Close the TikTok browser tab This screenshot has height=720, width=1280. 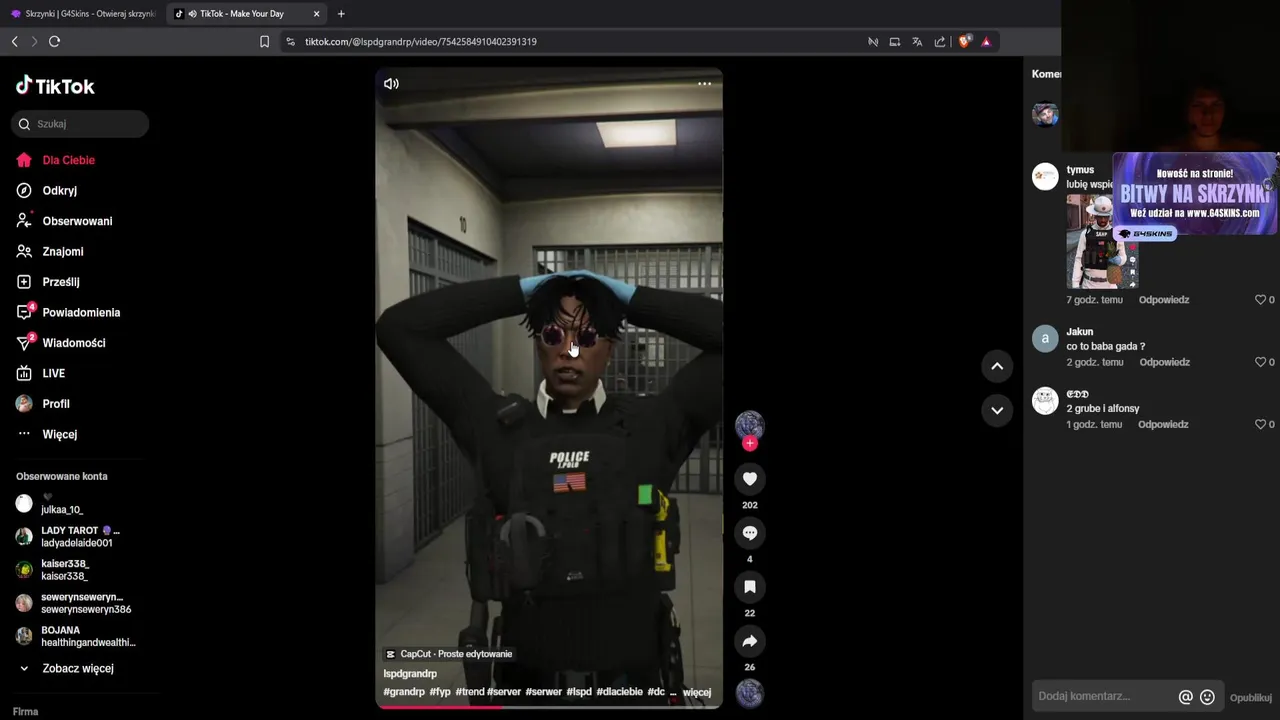click(317, 14)
